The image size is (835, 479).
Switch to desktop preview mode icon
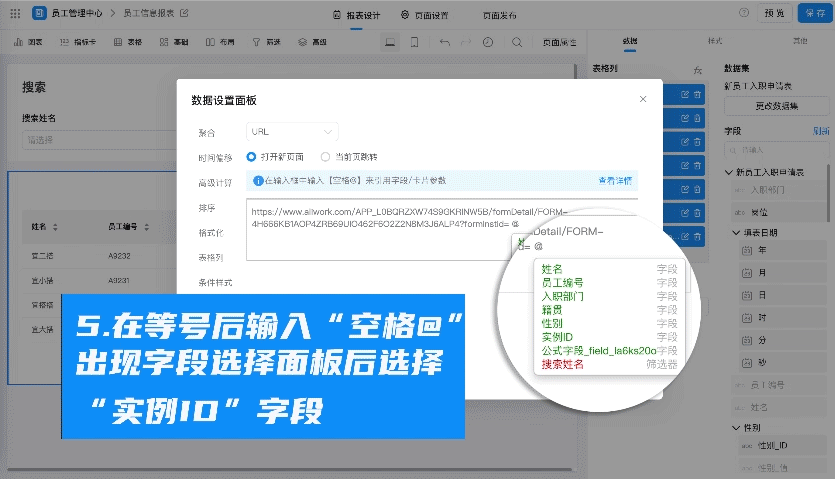pos(390,42)
